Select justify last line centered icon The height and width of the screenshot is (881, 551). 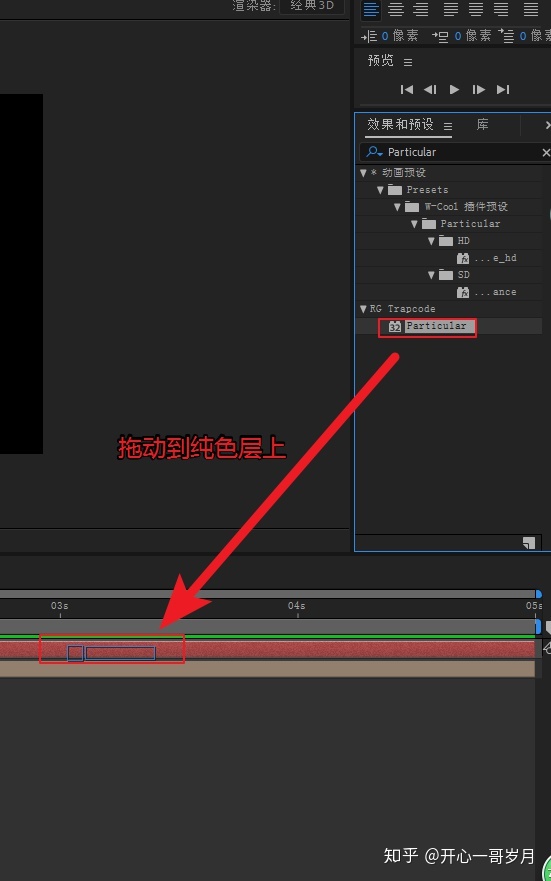click(x=476, y=10)
